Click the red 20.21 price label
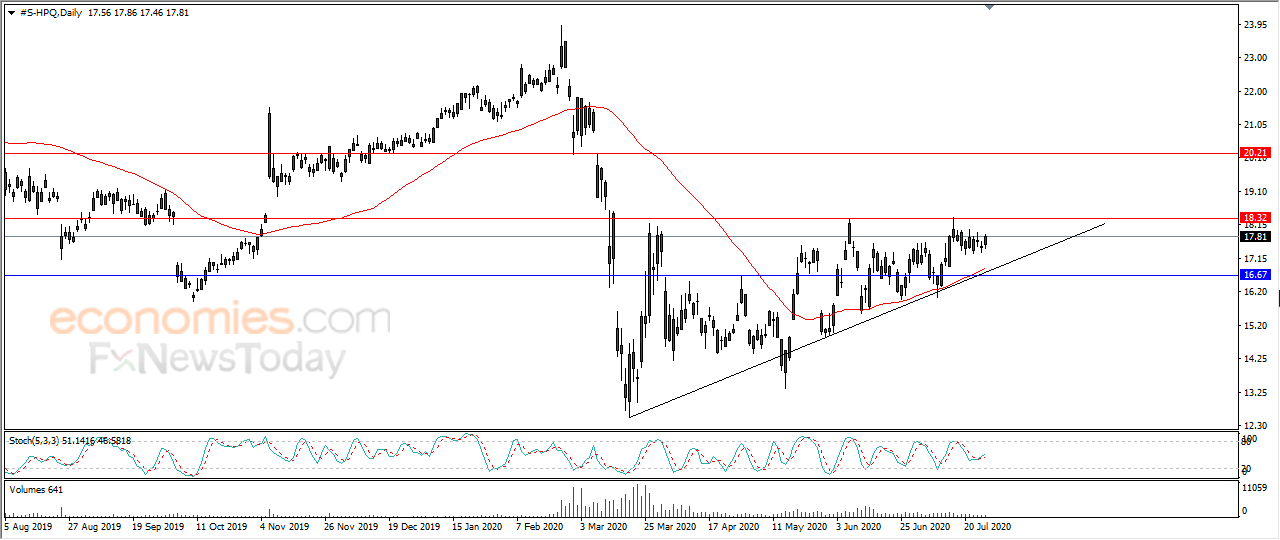 click(1254, 154)
